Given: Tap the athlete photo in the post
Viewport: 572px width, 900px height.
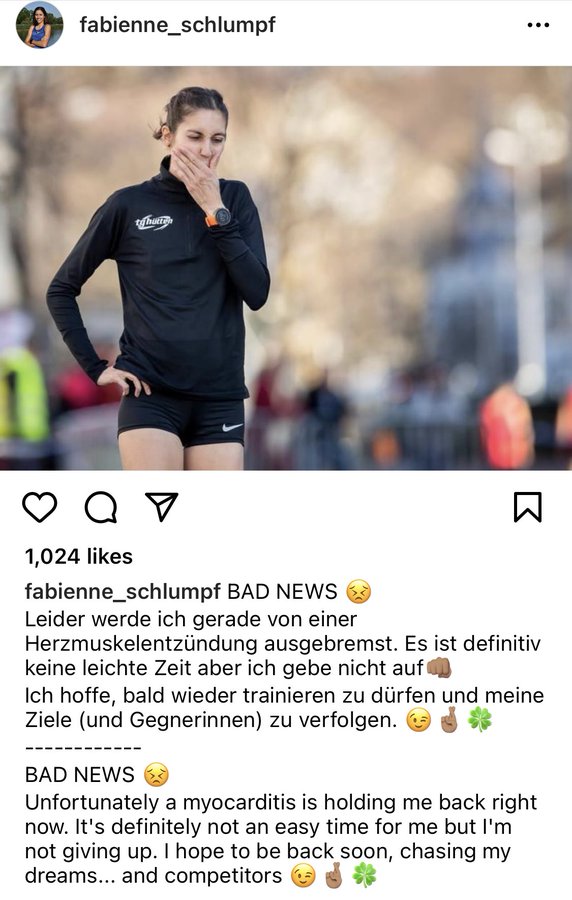Looking at the screenshot, I should 286,268.
